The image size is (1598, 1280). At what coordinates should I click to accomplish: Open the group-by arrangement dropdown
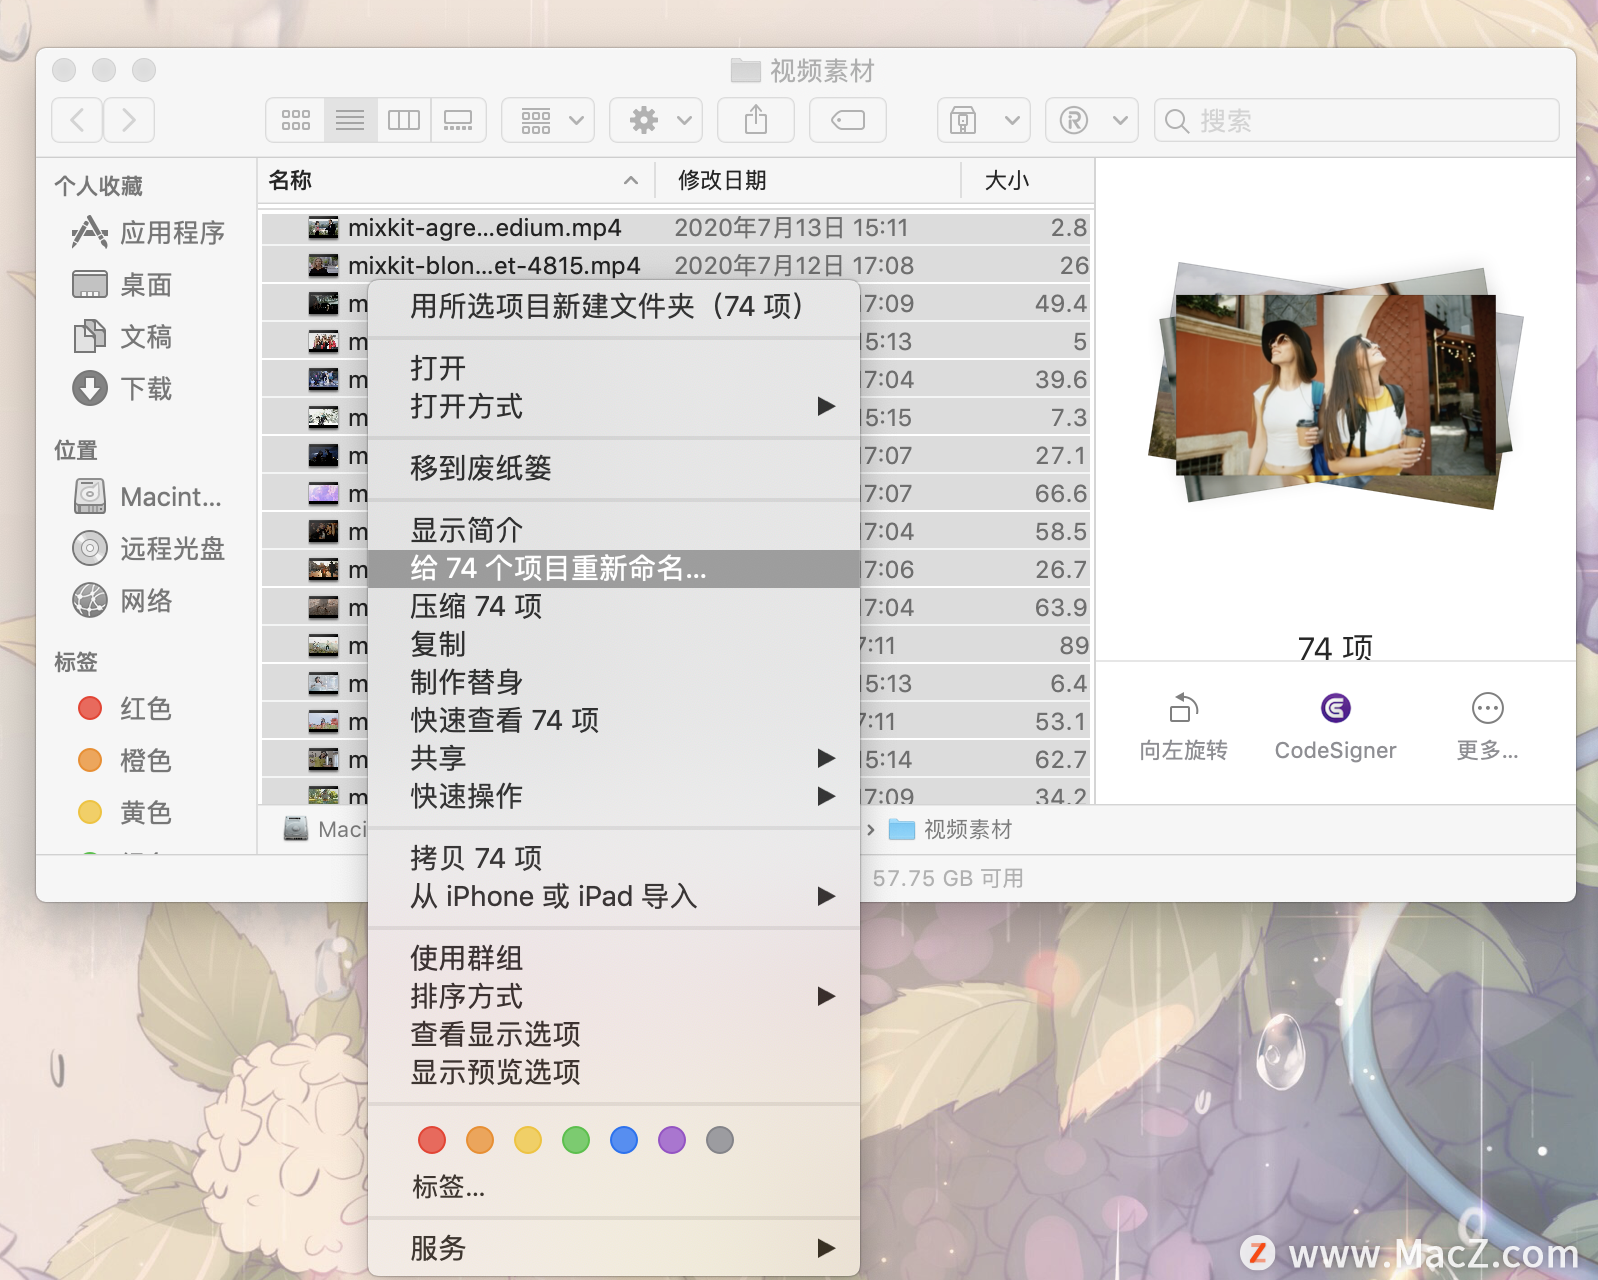tap(548, 121)
